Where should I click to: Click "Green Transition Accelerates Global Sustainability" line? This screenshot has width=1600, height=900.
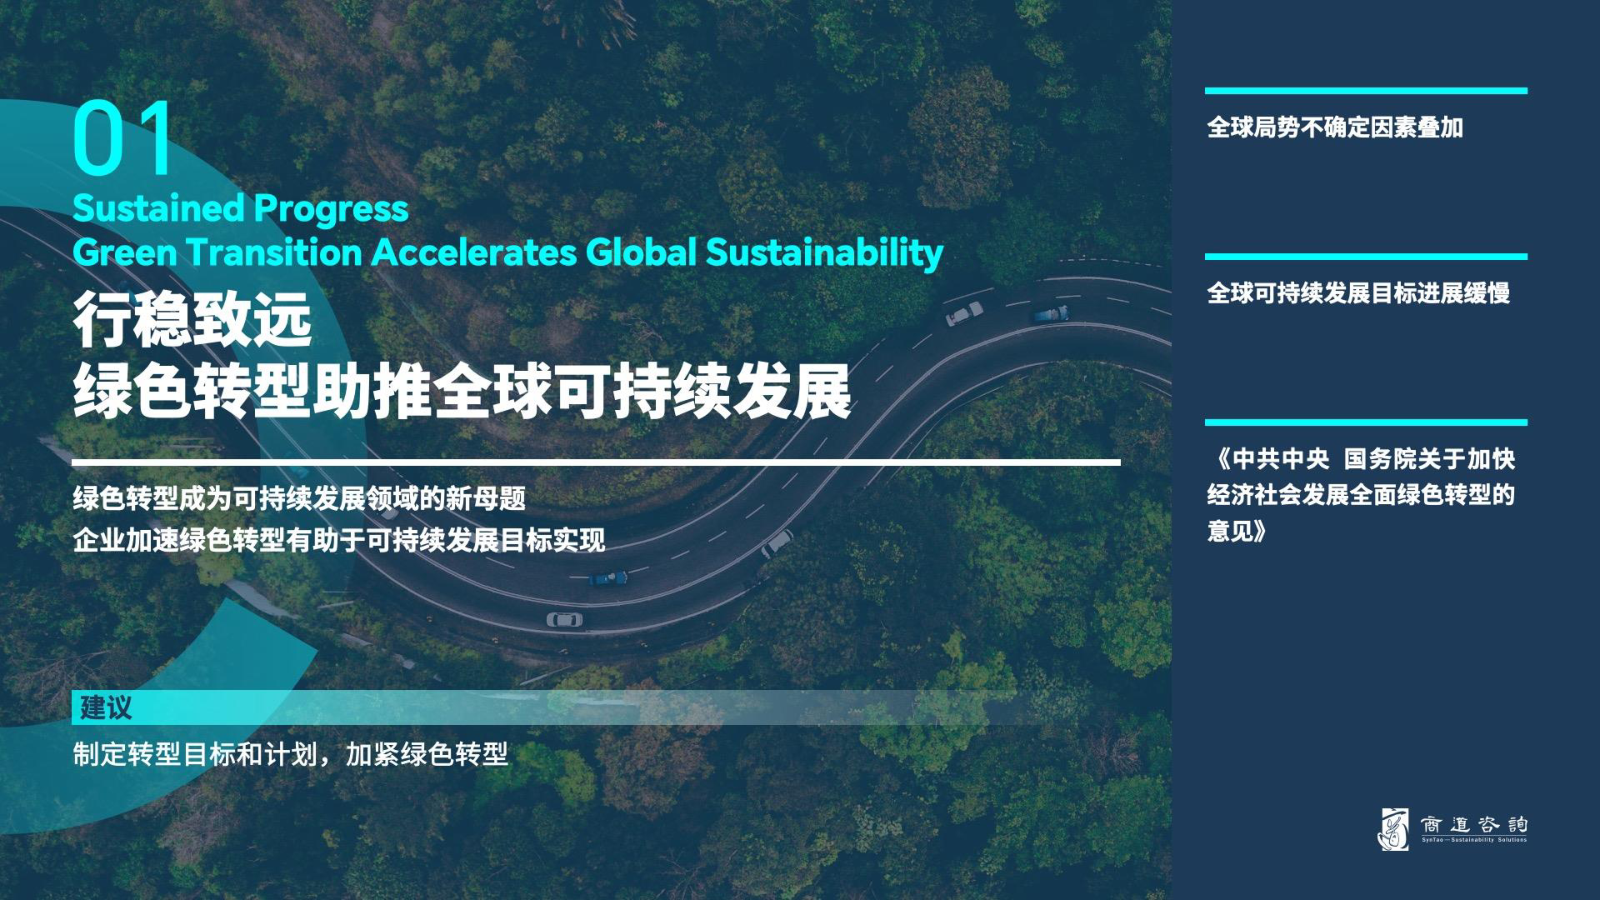click(508, 253)
